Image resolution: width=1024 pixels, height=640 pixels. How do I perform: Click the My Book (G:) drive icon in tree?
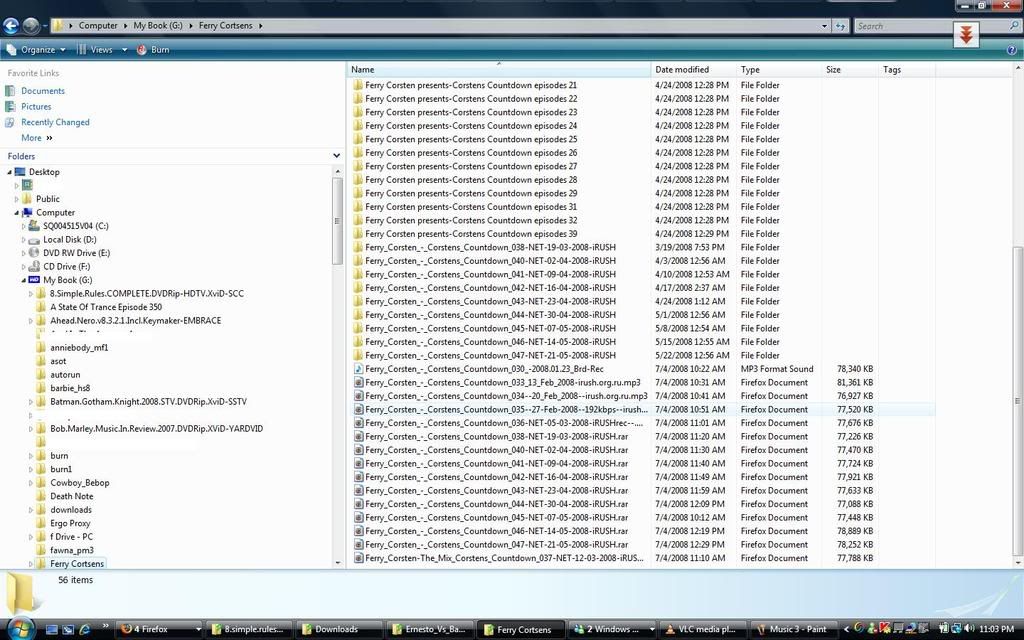[35, 280]
